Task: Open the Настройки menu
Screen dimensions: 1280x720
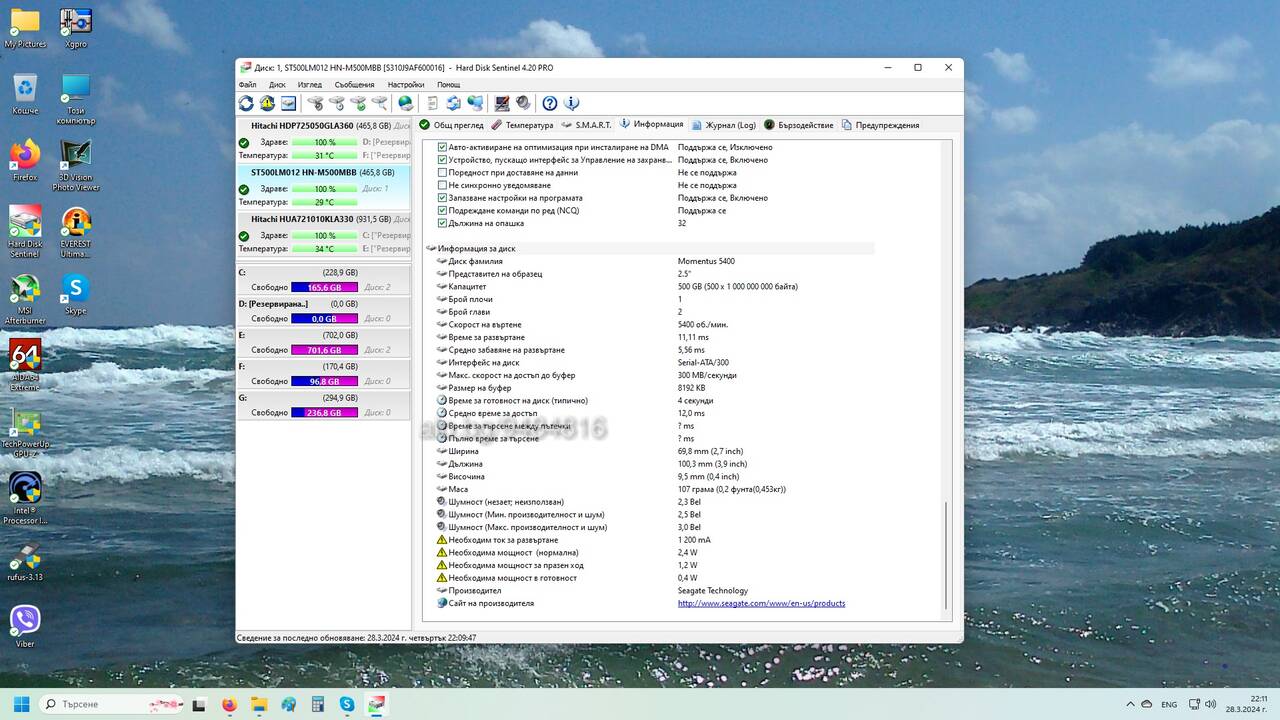Action: (x=406, y=85)
